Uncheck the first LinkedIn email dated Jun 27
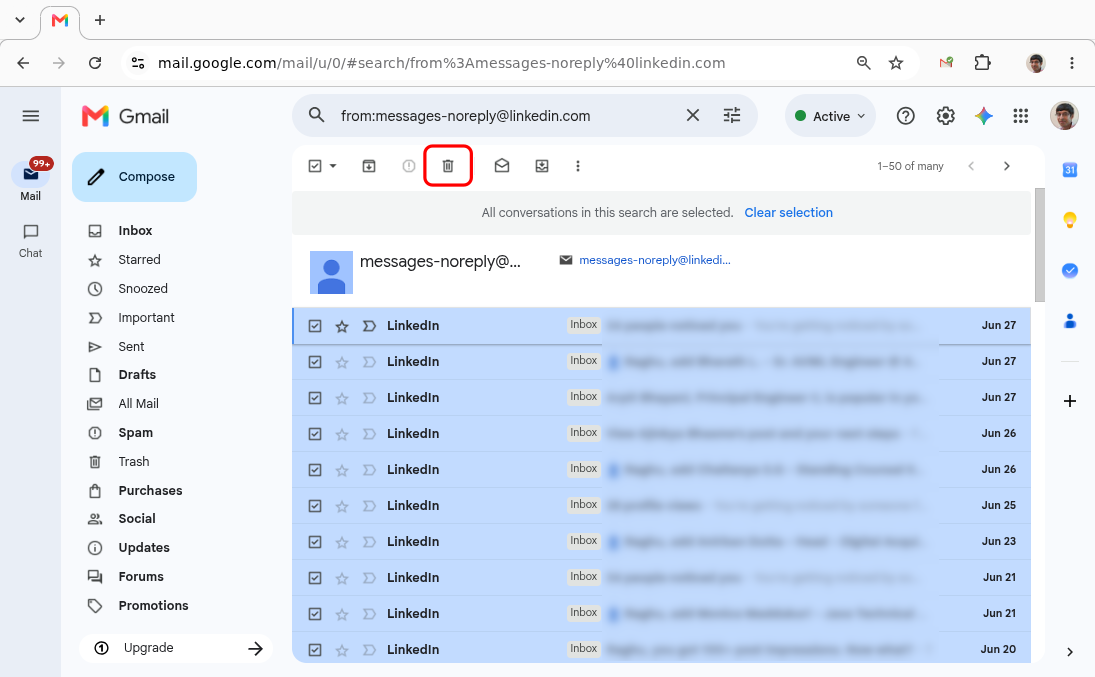The image size is (1095, 677). pos(315,326)
